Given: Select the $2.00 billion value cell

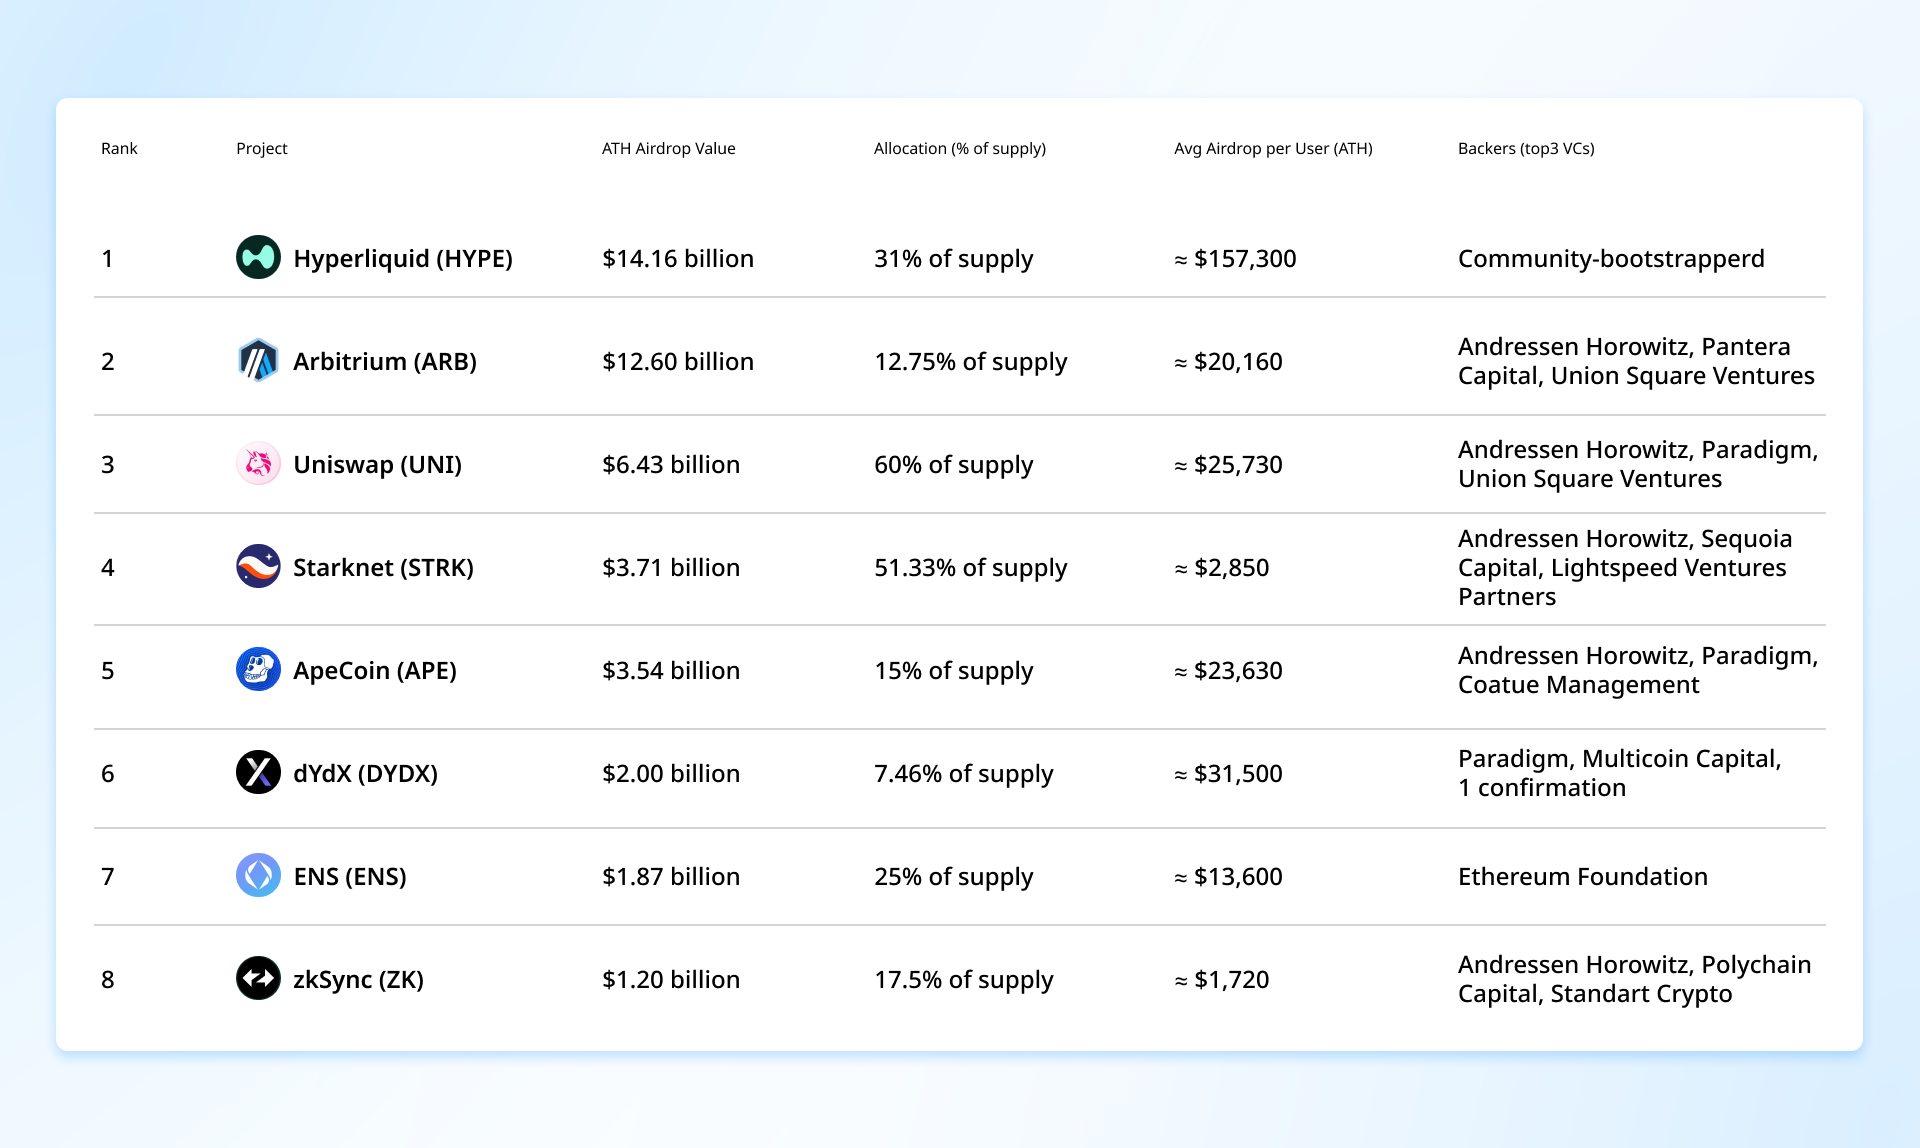Looking at the screenshot, I should [671, 774].
